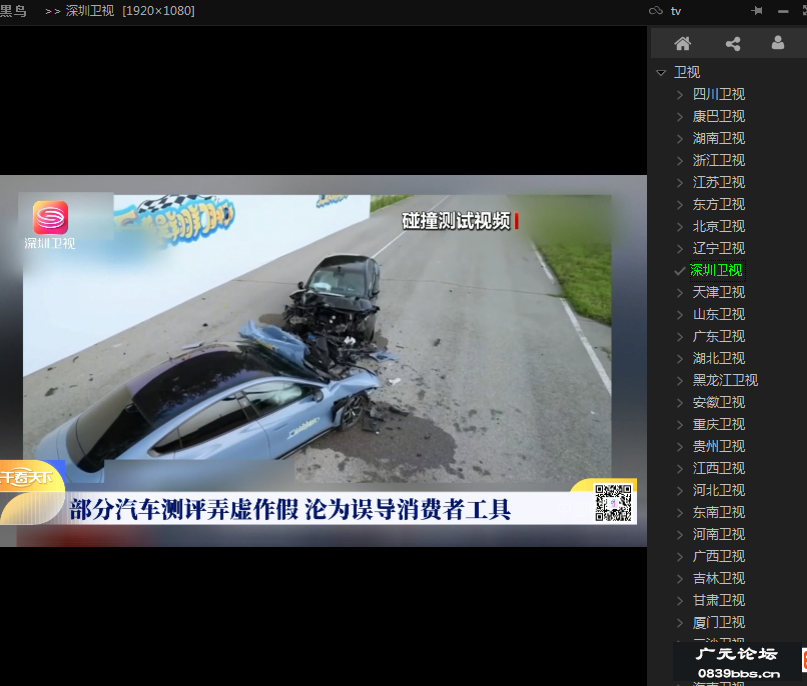Expand the 湖南卫视 entry arrow
This screenshot has width=807, height=686.
click(678, 138)
